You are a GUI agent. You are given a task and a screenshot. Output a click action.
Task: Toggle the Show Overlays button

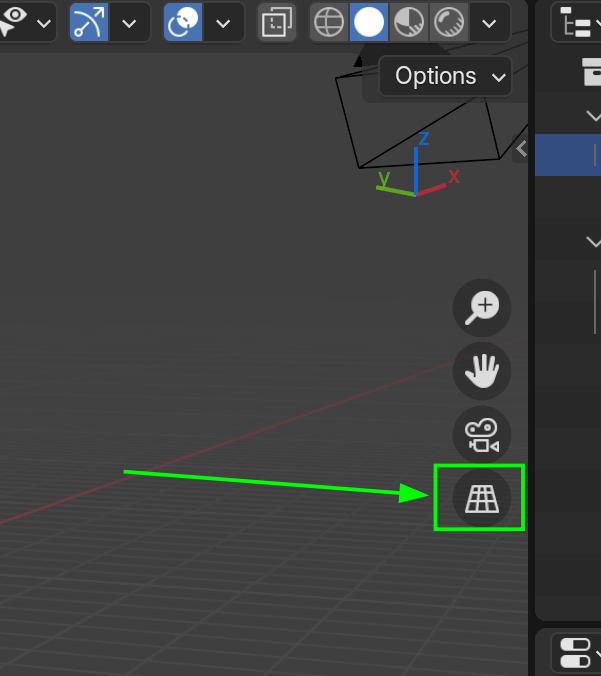183,22
